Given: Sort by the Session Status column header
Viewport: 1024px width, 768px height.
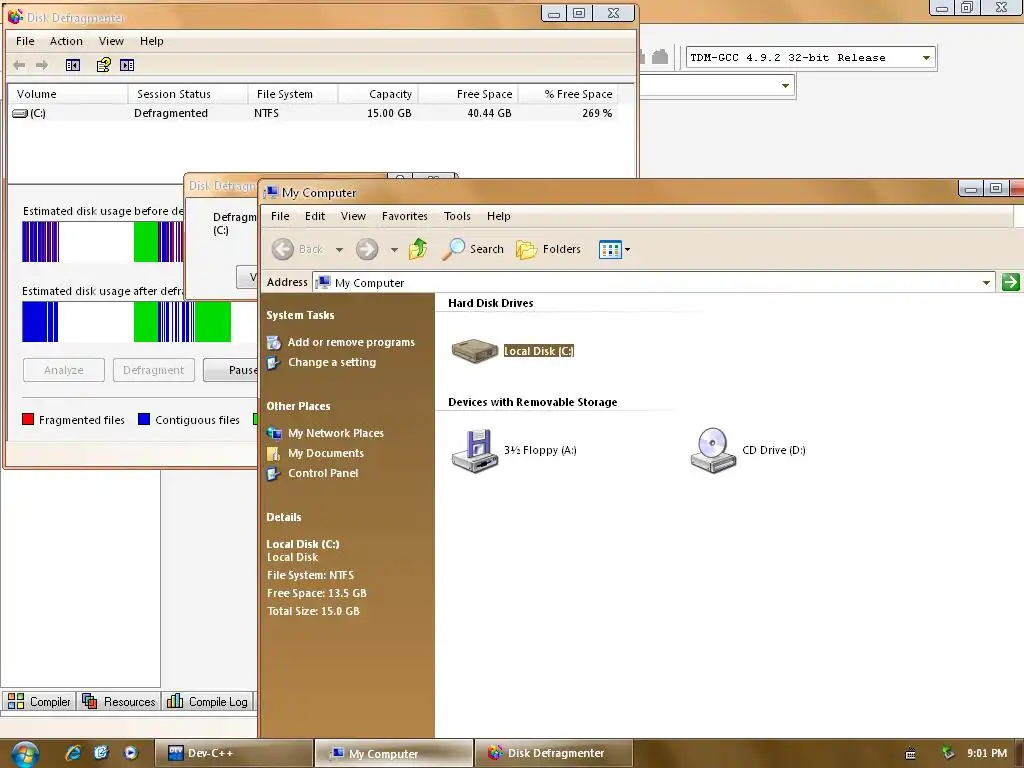Looking at the screenshot, I should coord(187,94).
